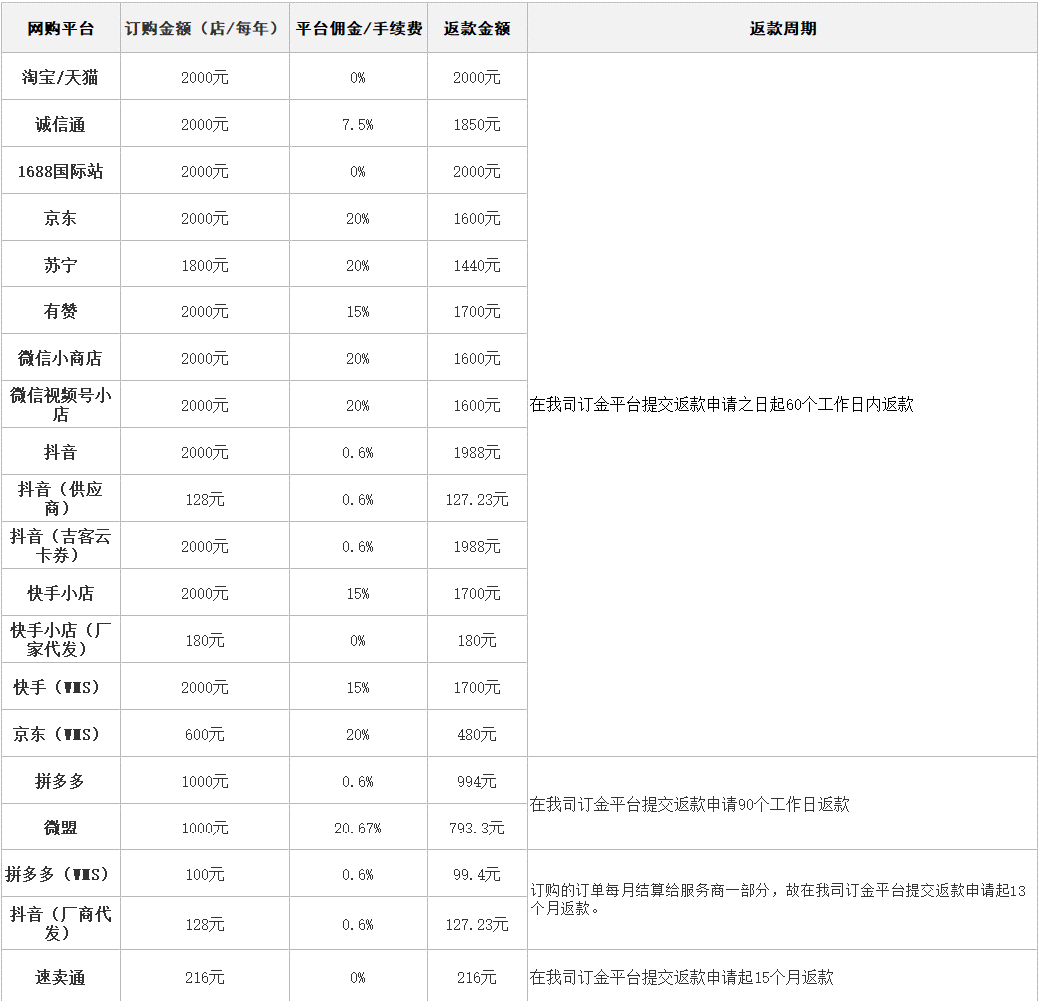The image size is (1040, 1001).
Task: Click the 7.5% commission for 诚信通
Action: point(358,125)
